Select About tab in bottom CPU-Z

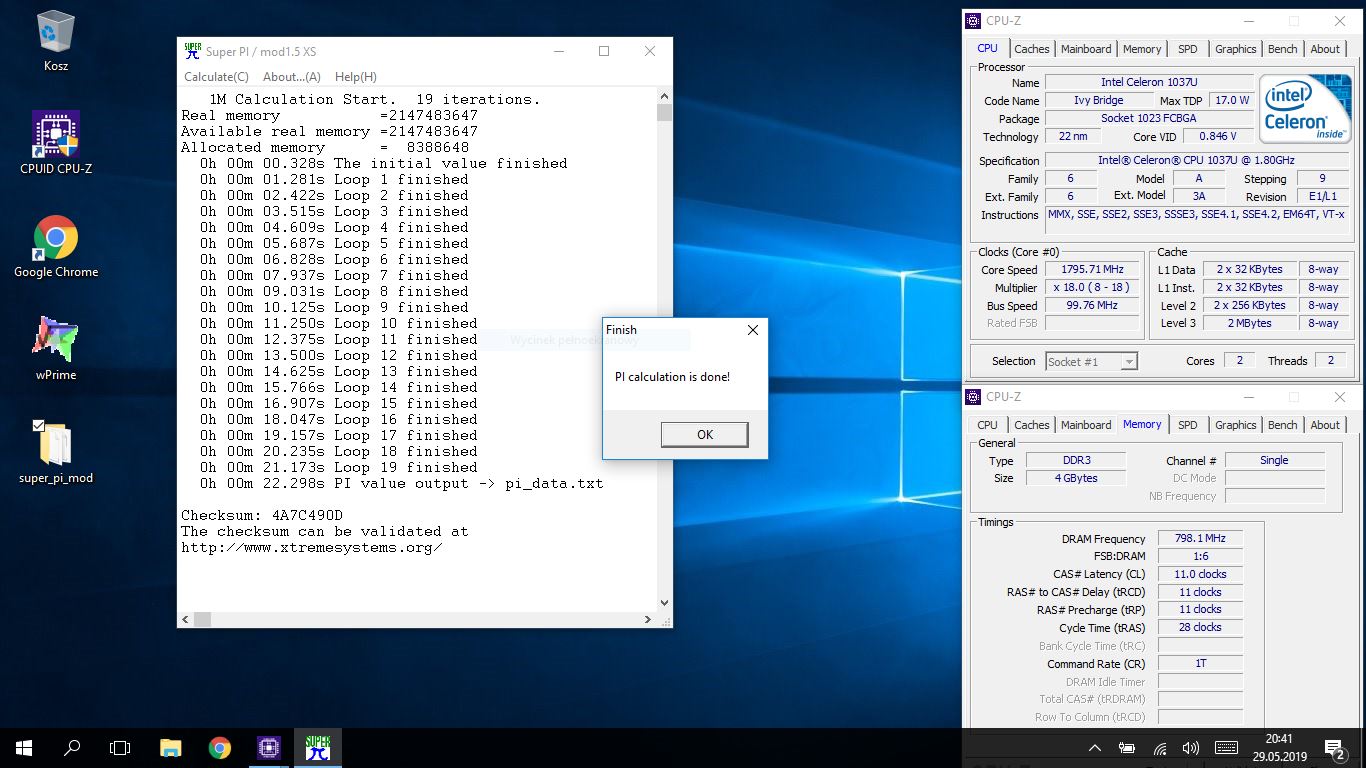click(1325, 425)
